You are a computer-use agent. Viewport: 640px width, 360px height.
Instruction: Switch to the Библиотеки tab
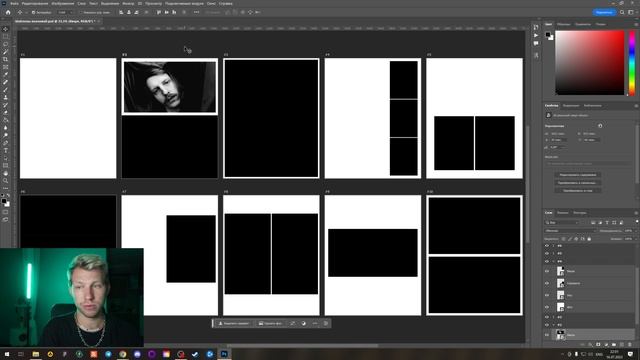click(592, 106)
